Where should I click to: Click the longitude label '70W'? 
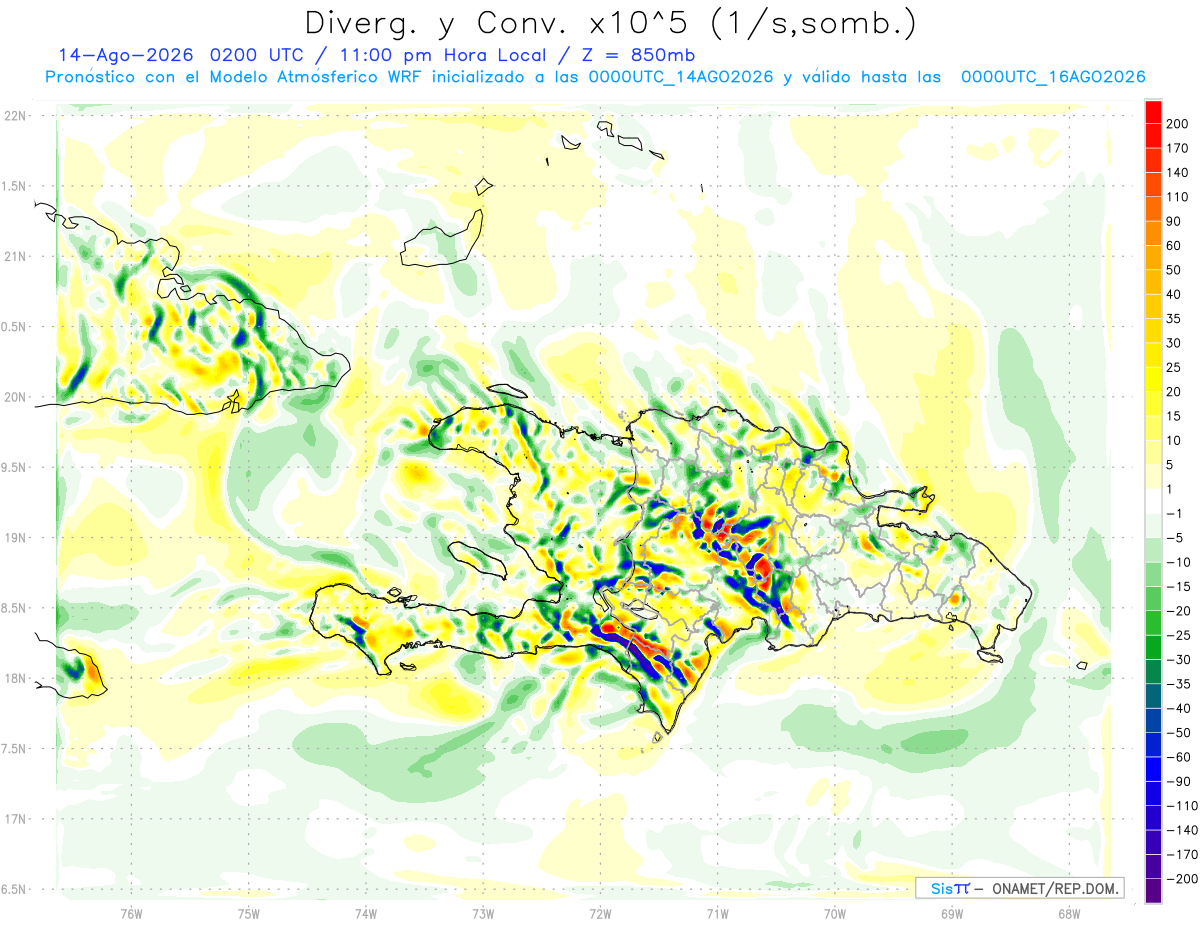[834, 914]
